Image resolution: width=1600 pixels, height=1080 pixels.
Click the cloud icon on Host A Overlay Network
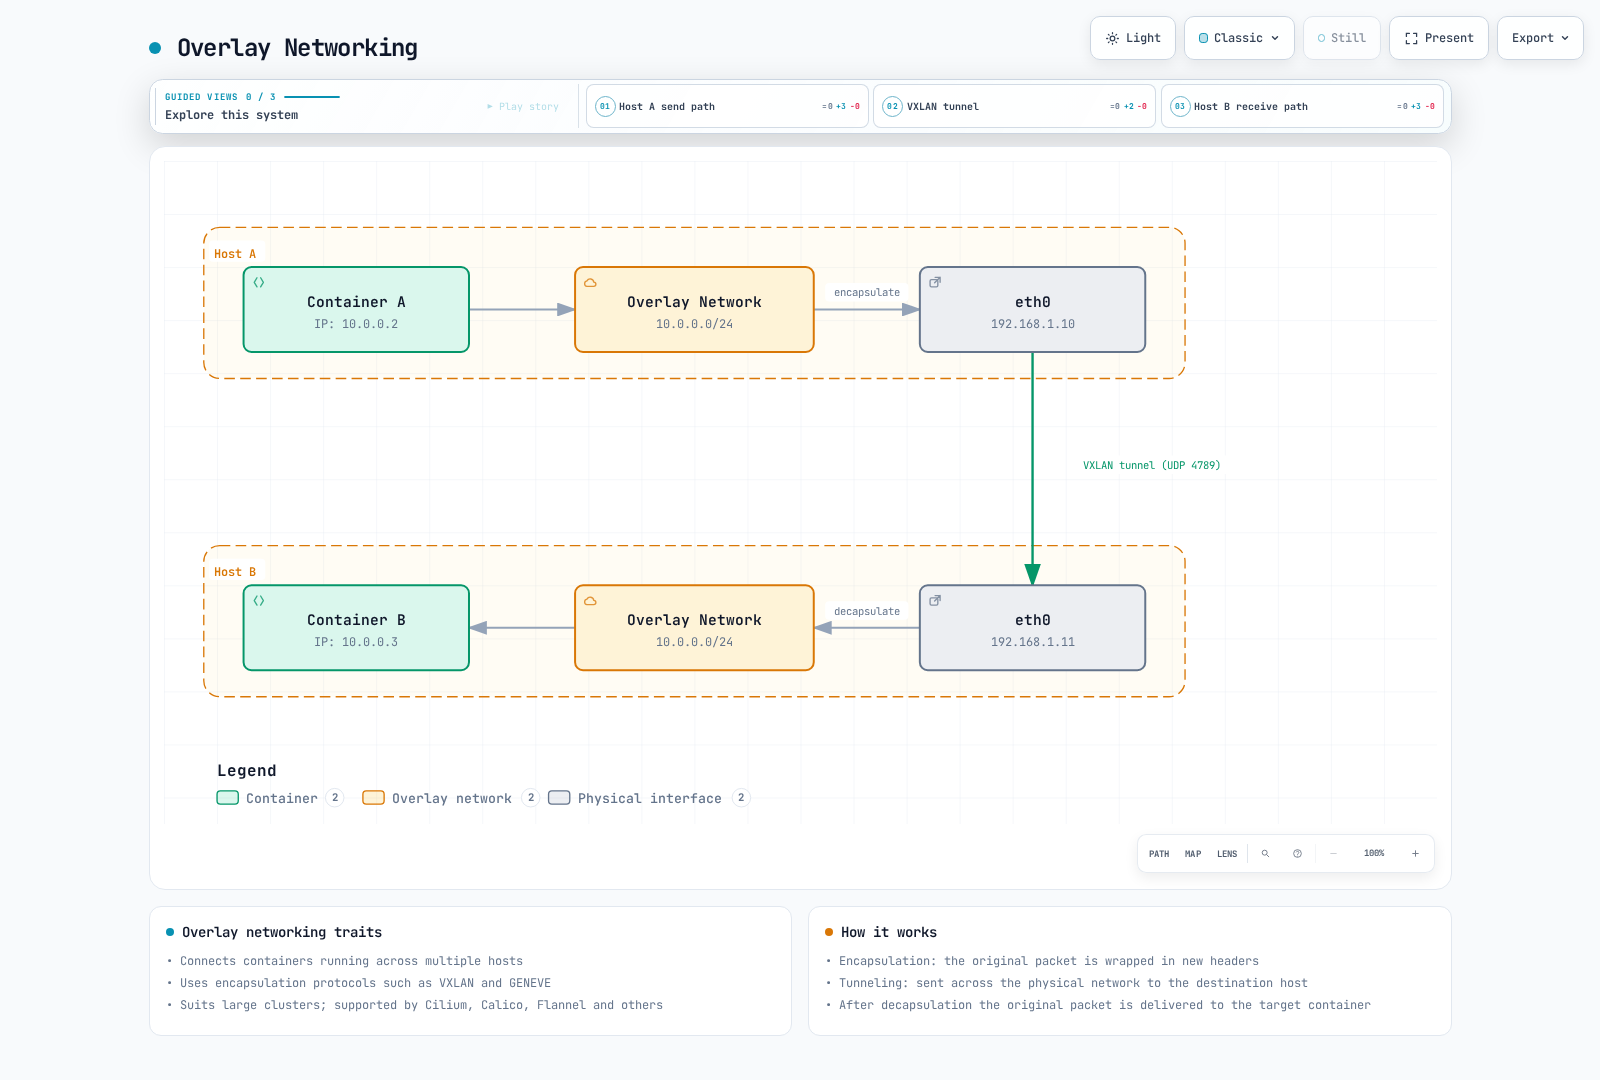(x=590, y=283)
